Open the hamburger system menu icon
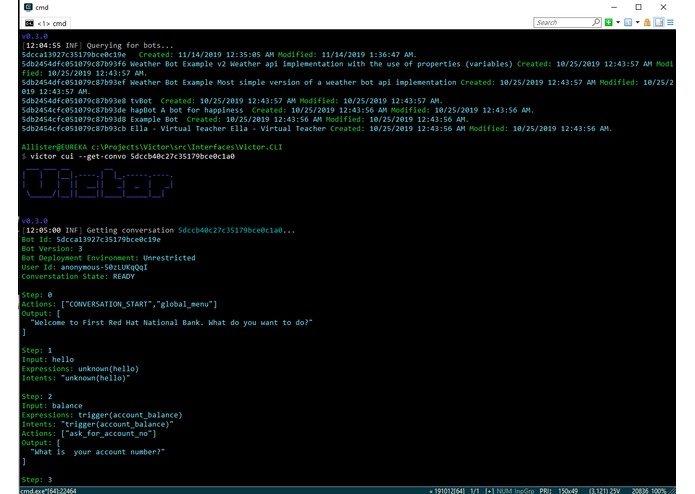The image size is (695, 494). point(670,22)
